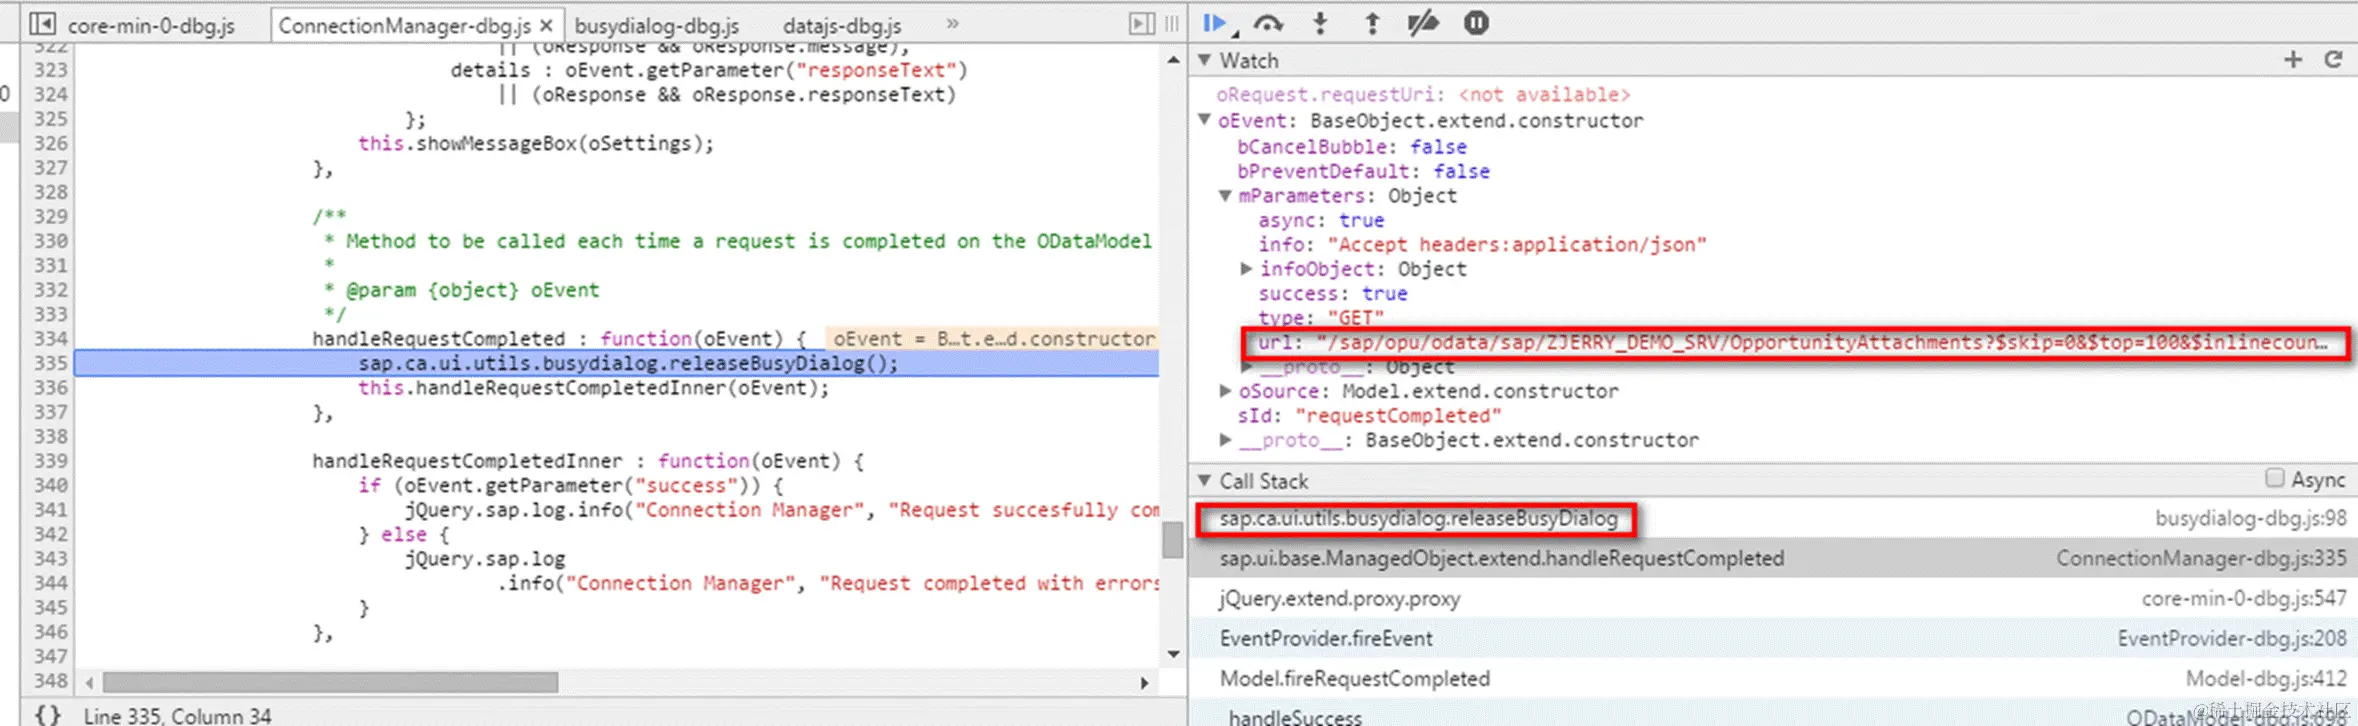Image resolution: width=2358 pixels, height=726 pixels.
Task: Show more open file tabs
Action: (x=952, y=24)
